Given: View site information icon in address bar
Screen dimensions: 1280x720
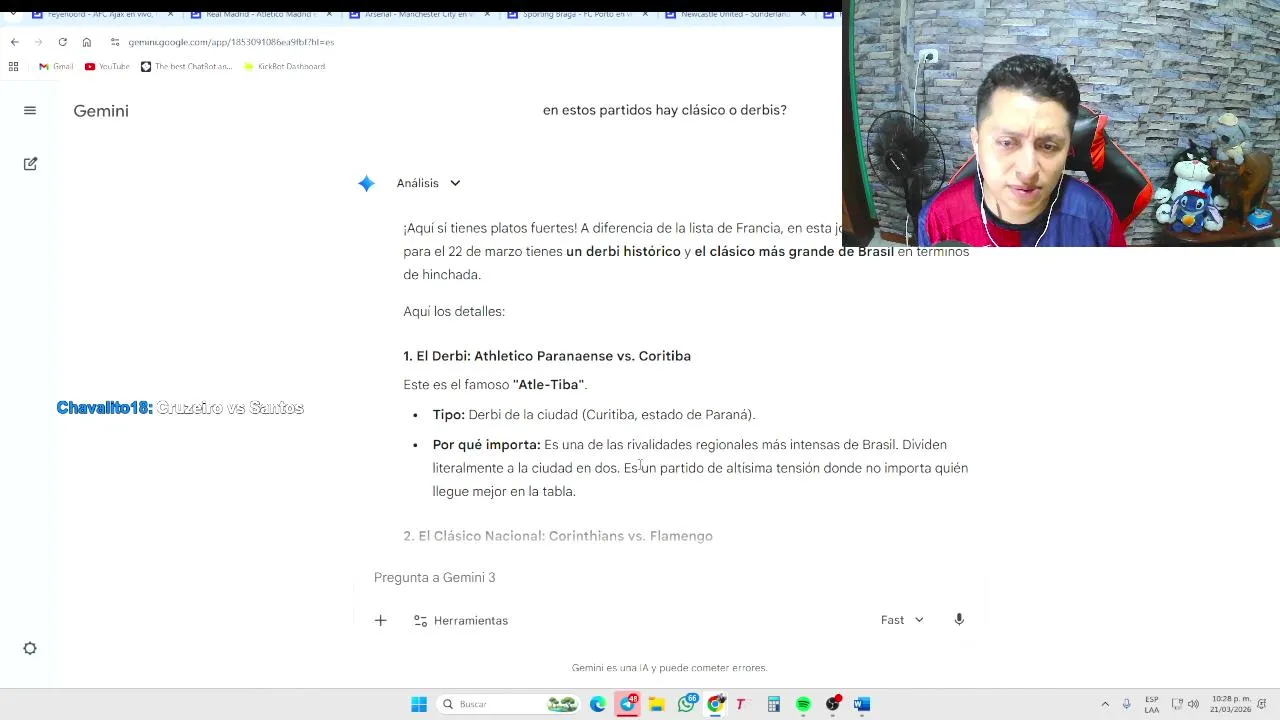Looking at the screenshot, I should 115,42.
